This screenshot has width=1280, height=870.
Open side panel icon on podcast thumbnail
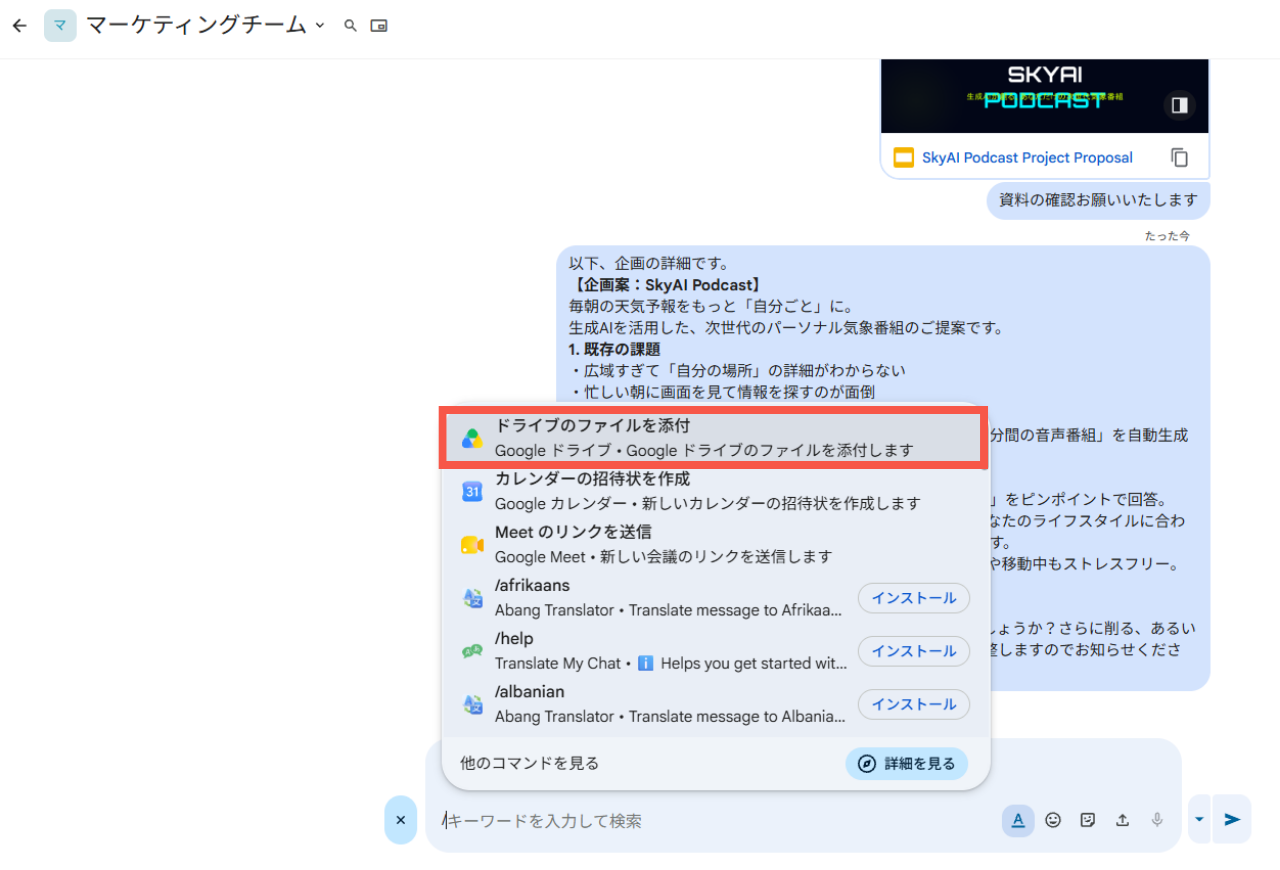pyautogui.click(x=1180, y=105)
